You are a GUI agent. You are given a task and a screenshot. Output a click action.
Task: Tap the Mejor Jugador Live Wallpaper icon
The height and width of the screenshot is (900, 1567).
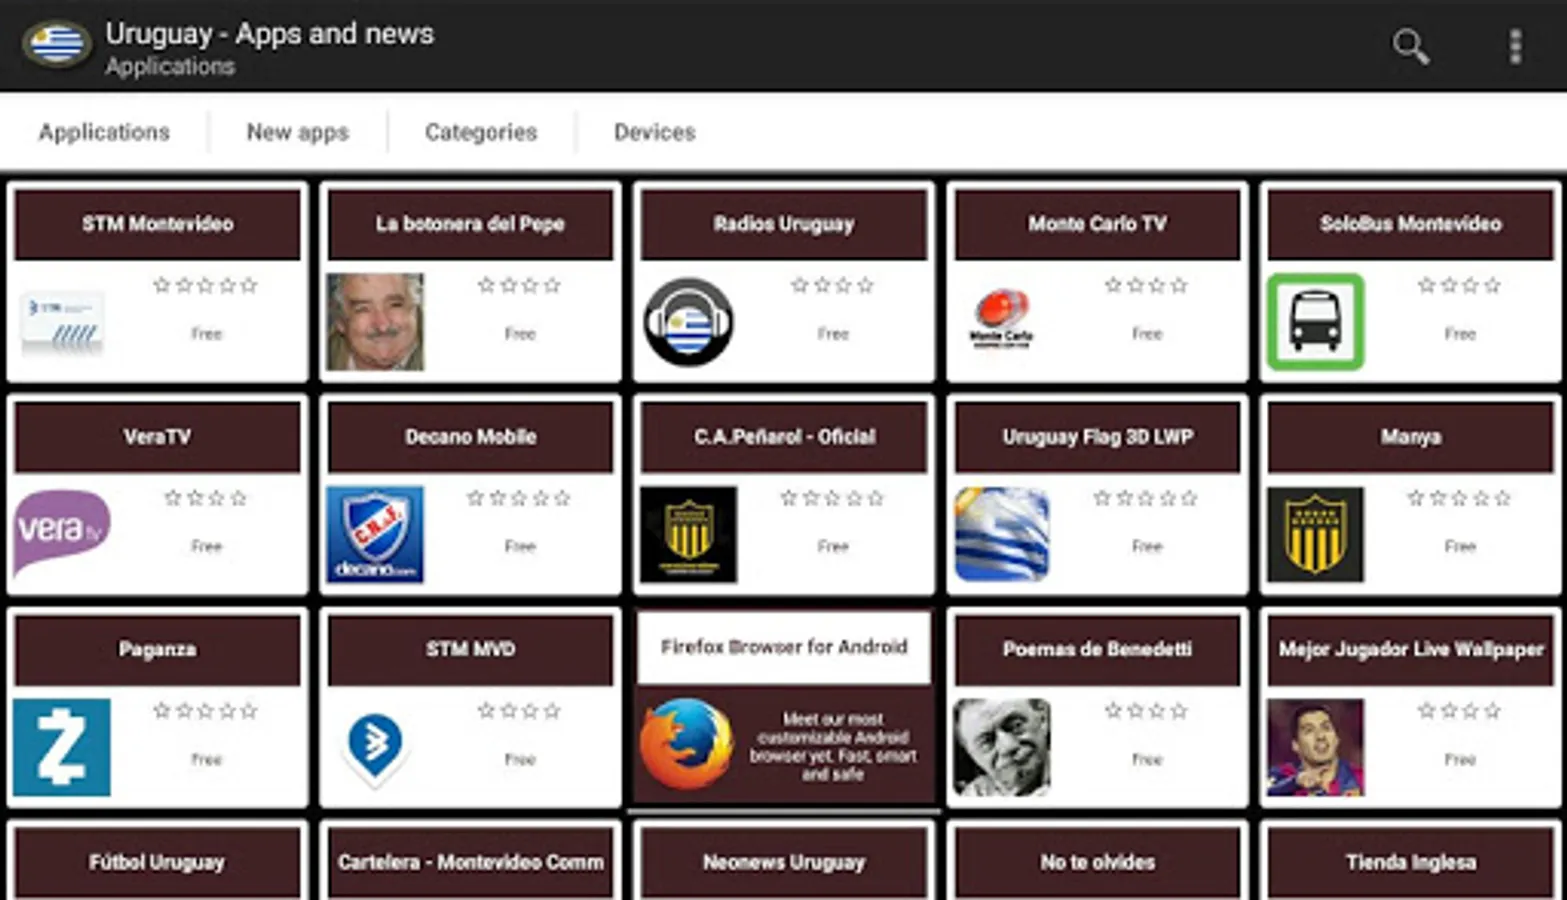coord(1315,747)
